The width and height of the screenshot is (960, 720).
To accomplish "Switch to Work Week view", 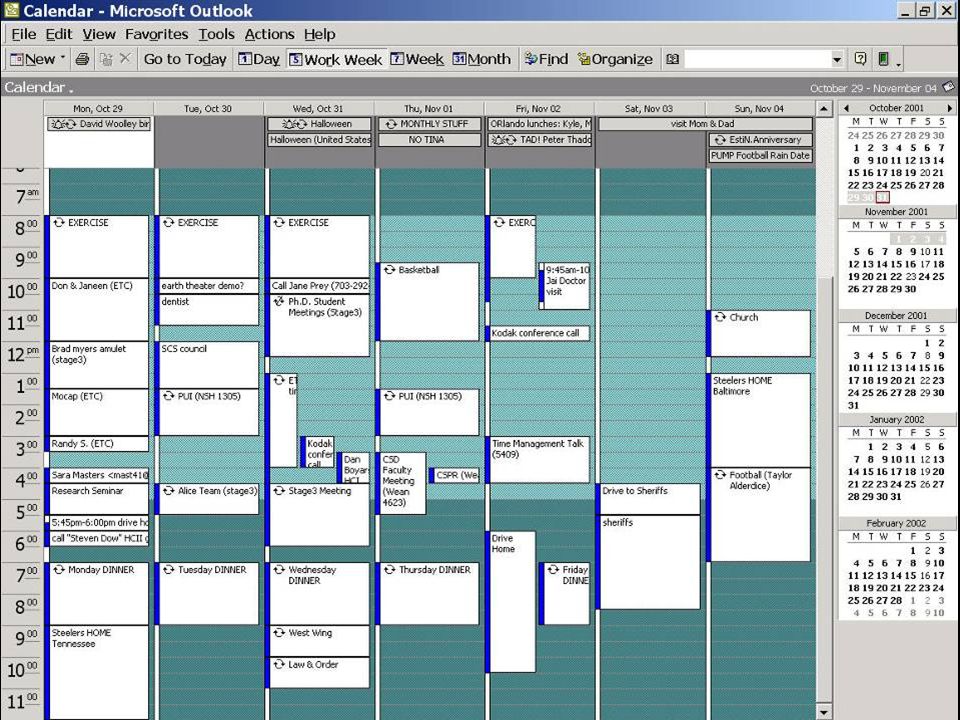I will tap(336, 59).
